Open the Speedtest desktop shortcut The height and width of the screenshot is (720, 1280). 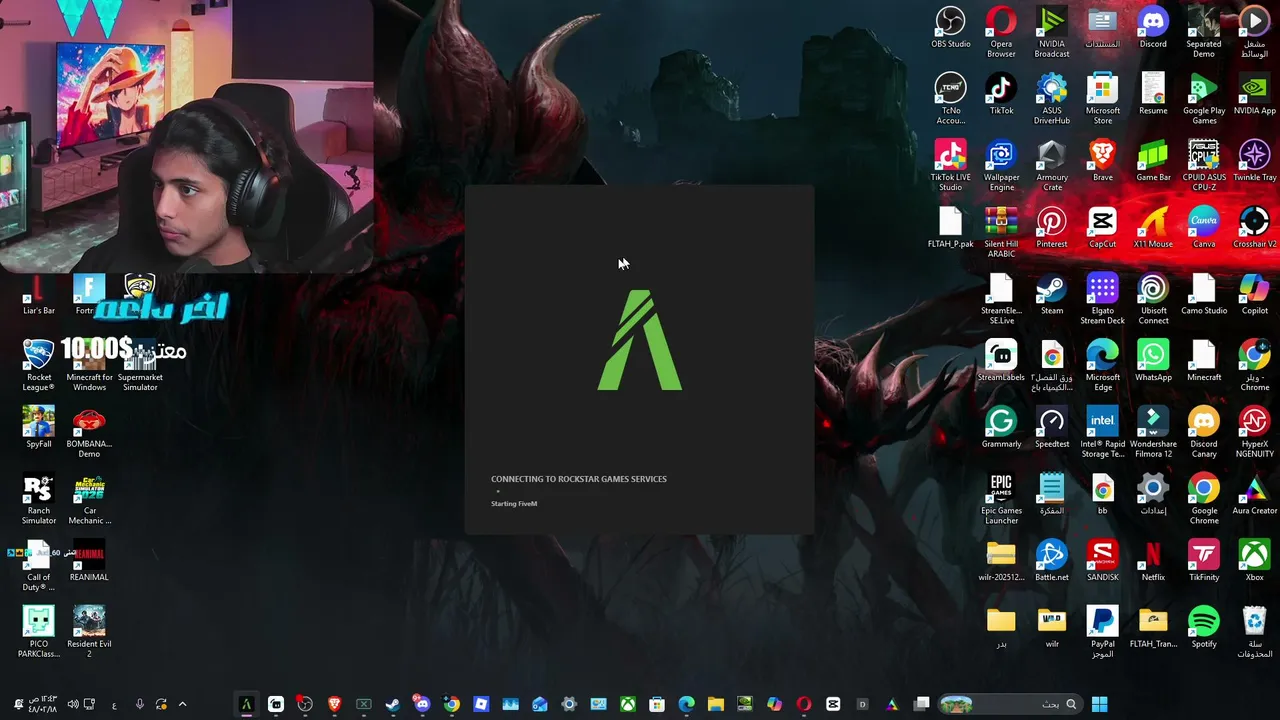click(1052, 429)
